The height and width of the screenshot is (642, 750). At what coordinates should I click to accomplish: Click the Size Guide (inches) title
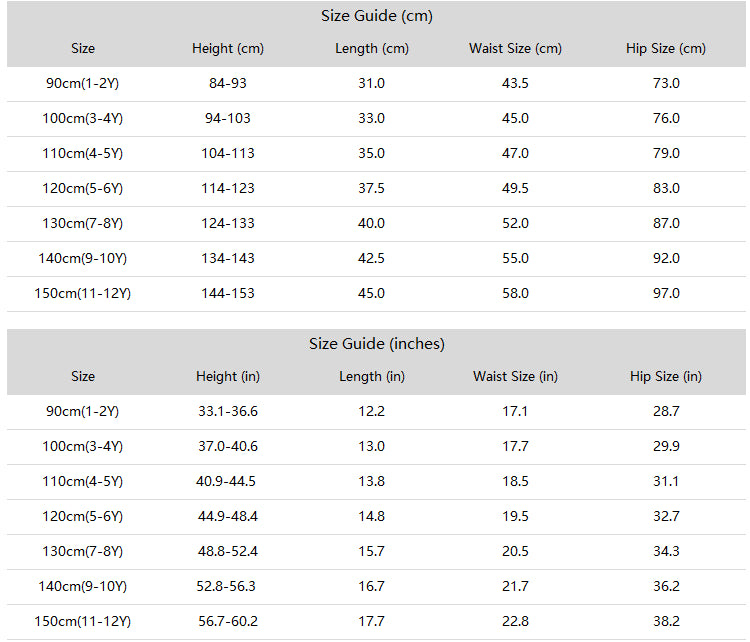click(x=376, y=344)
